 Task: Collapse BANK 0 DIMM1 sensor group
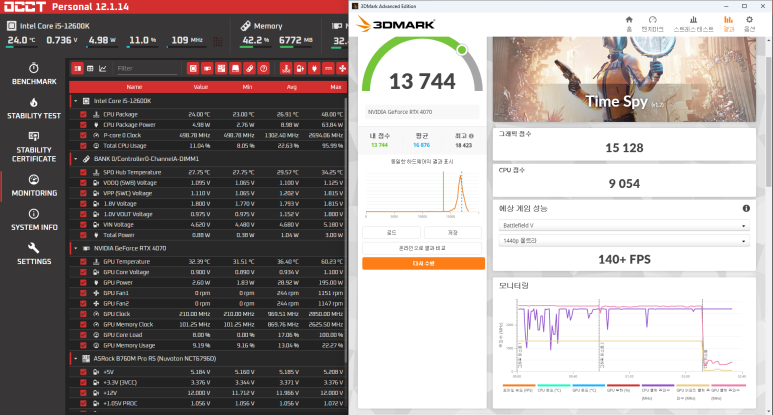75,159
